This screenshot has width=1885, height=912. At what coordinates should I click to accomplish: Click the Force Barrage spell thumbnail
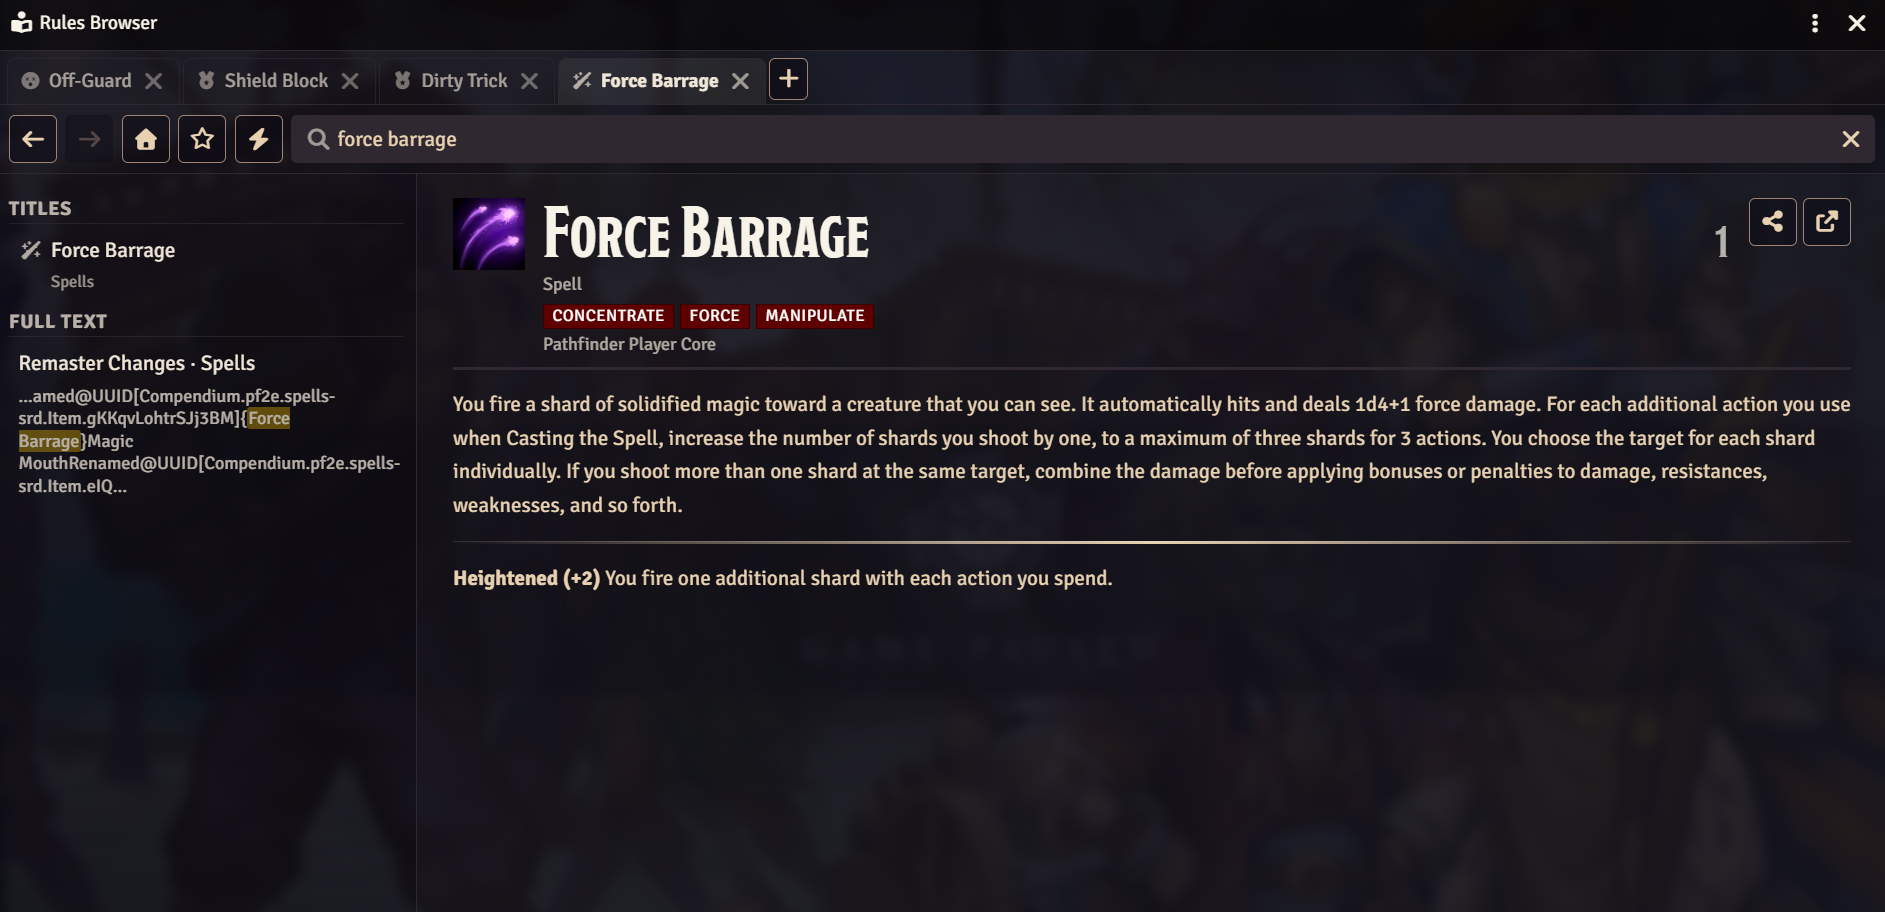click(489, 234)
